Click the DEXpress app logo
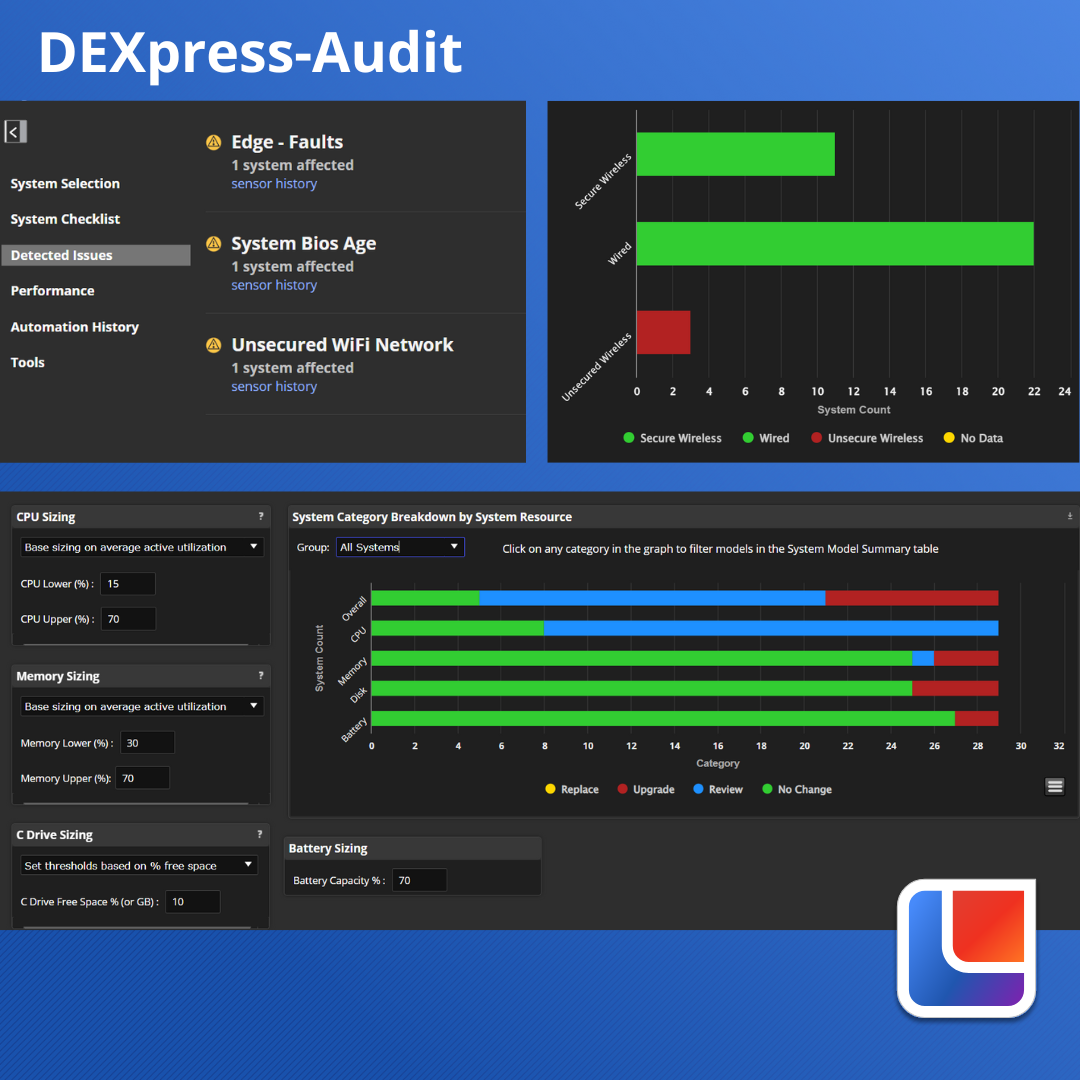This screenshot has width=1080, height=1080. (966, 948)
